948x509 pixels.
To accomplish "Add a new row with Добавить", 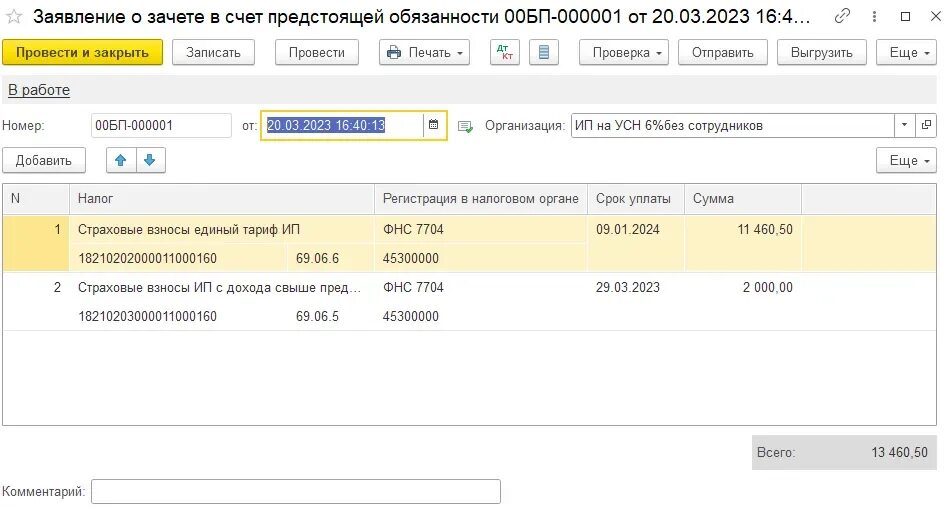I will 44,160.
